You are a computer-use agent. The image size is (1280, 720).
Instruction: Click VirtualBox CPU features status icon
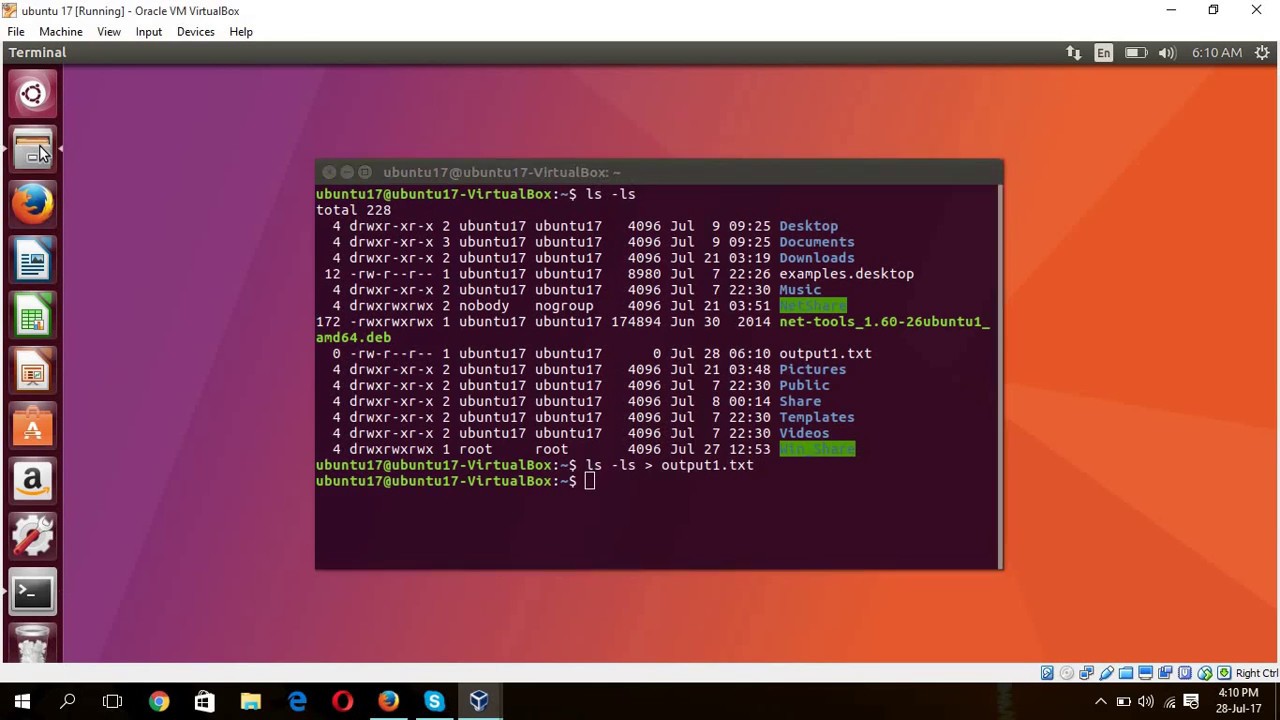[1185, 673]
